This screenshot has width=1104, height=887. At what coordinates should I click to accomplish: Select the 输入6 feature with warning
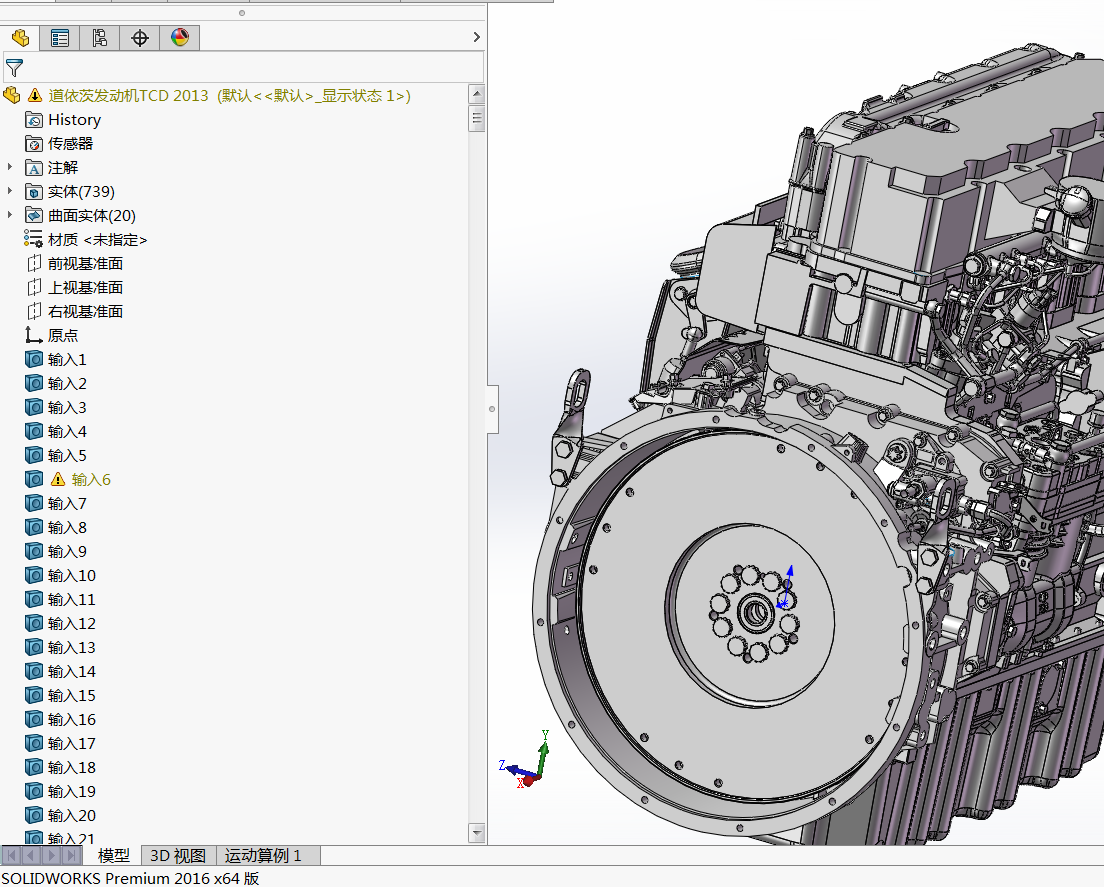click(x=91, y=479)
